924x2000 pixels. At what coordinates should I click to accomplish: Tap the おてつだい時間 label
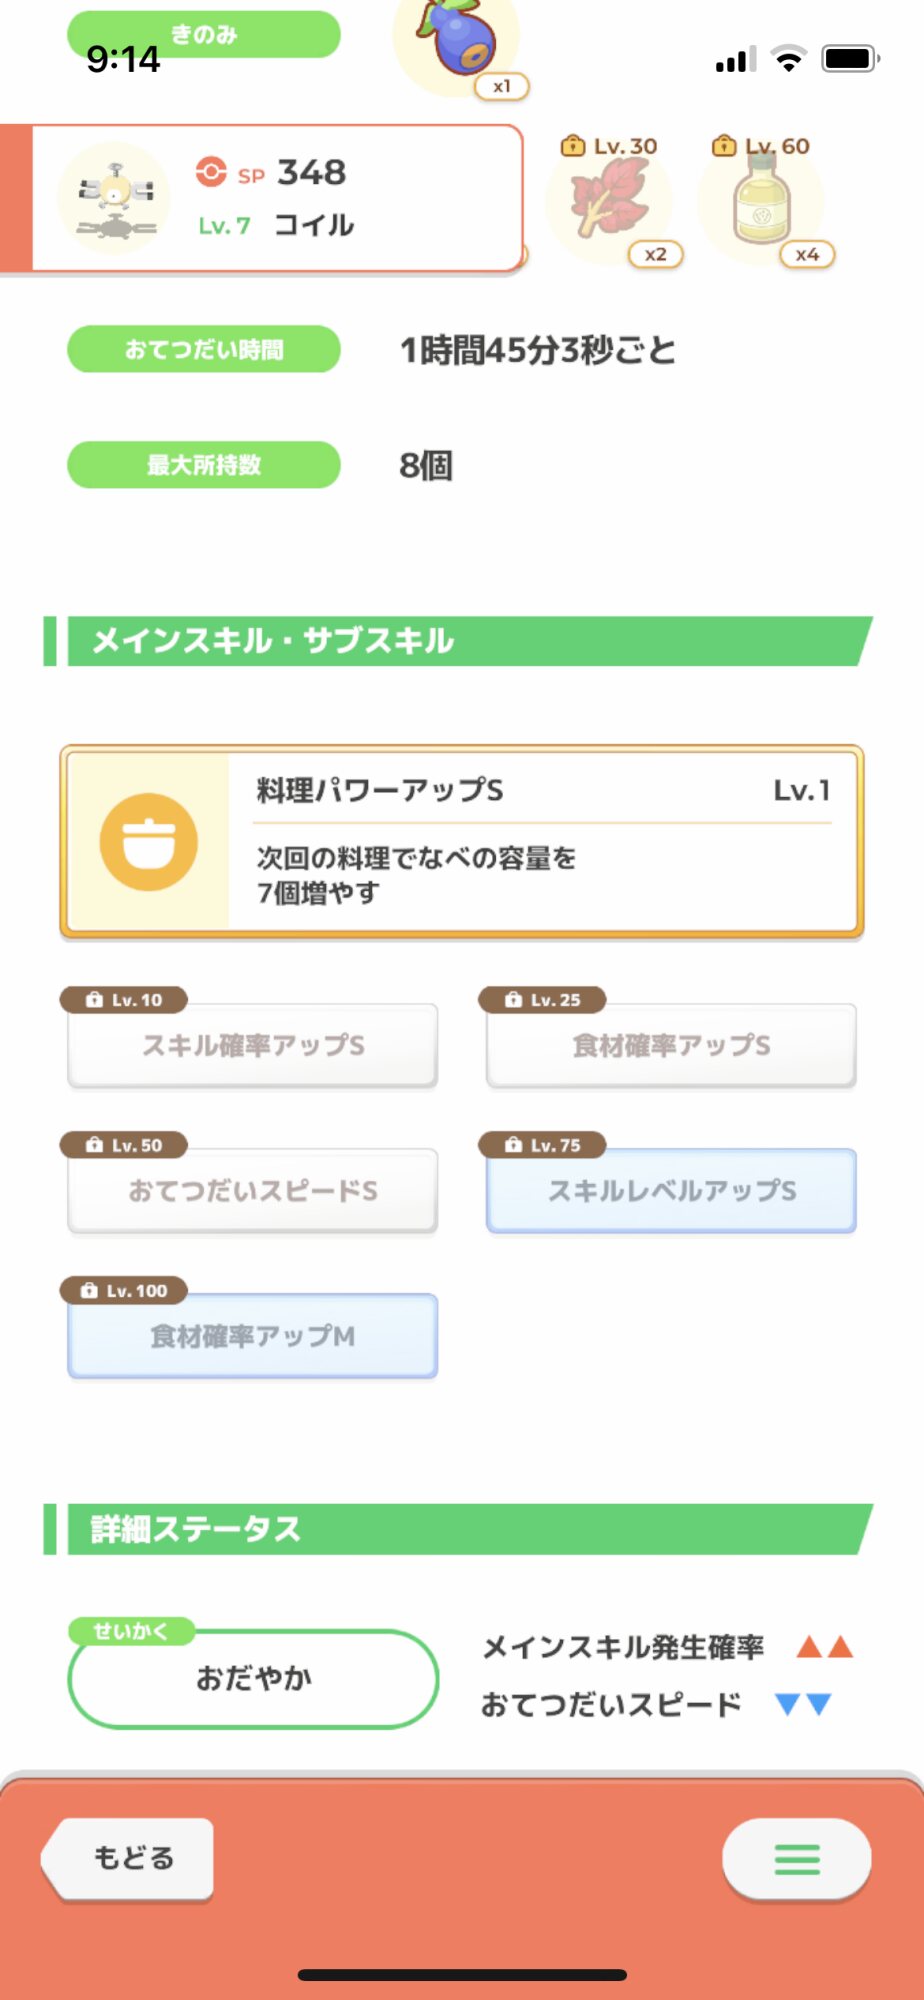click(204, 349)
